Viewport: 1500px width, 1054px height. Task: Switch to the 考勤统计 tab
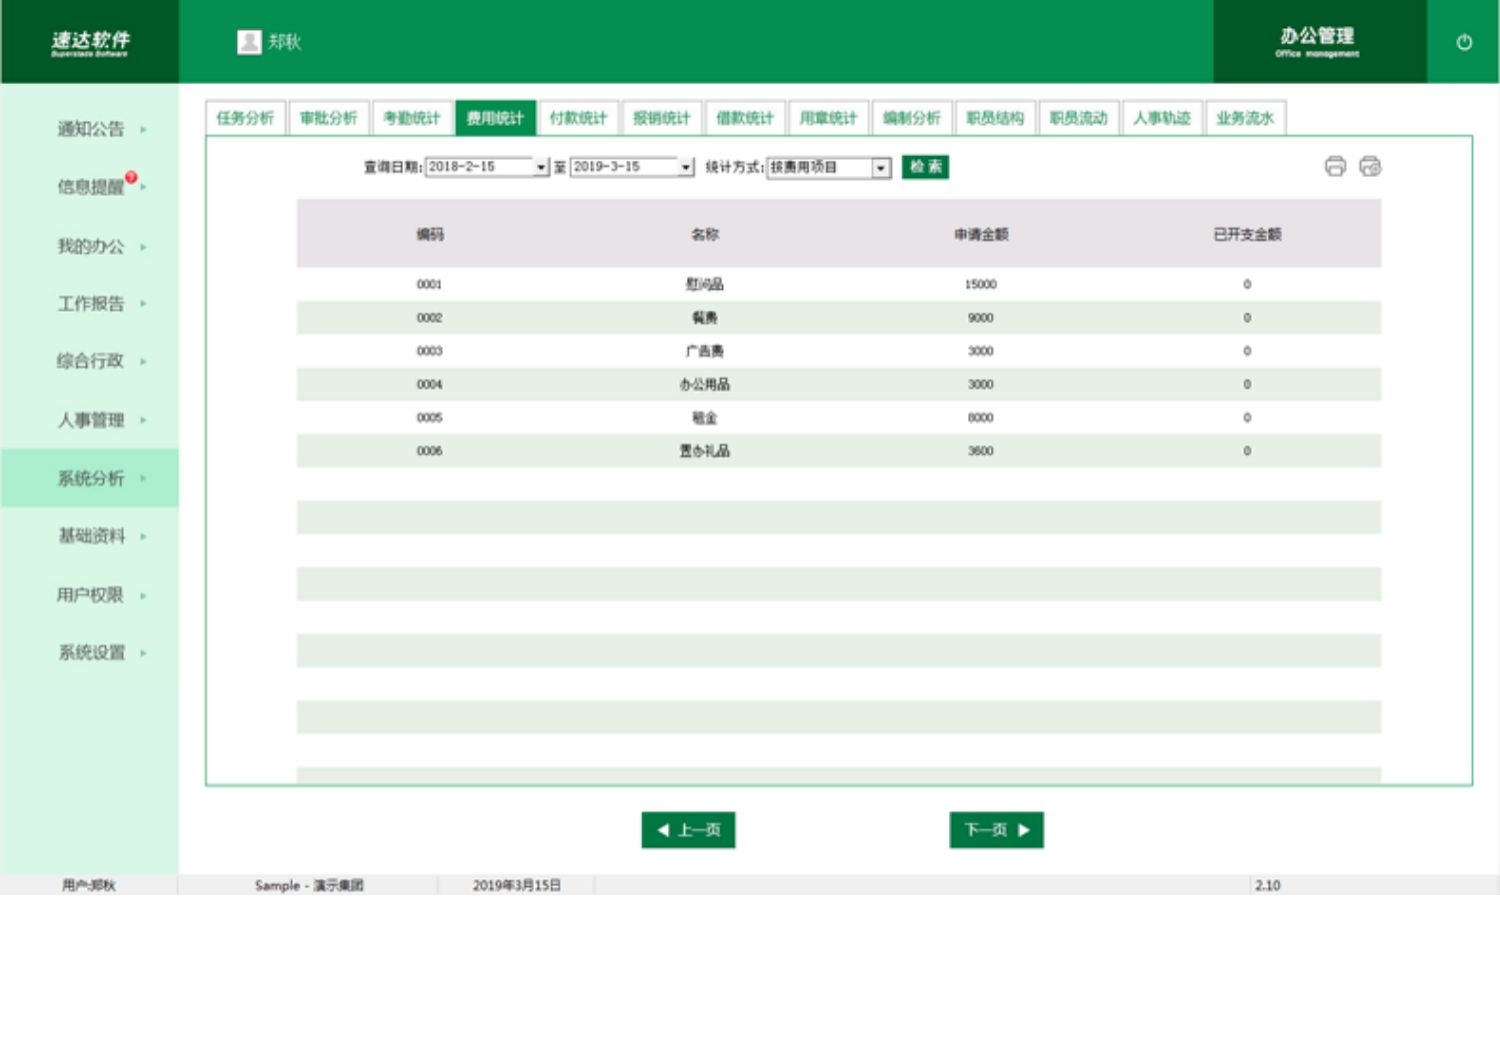[412, 118]
